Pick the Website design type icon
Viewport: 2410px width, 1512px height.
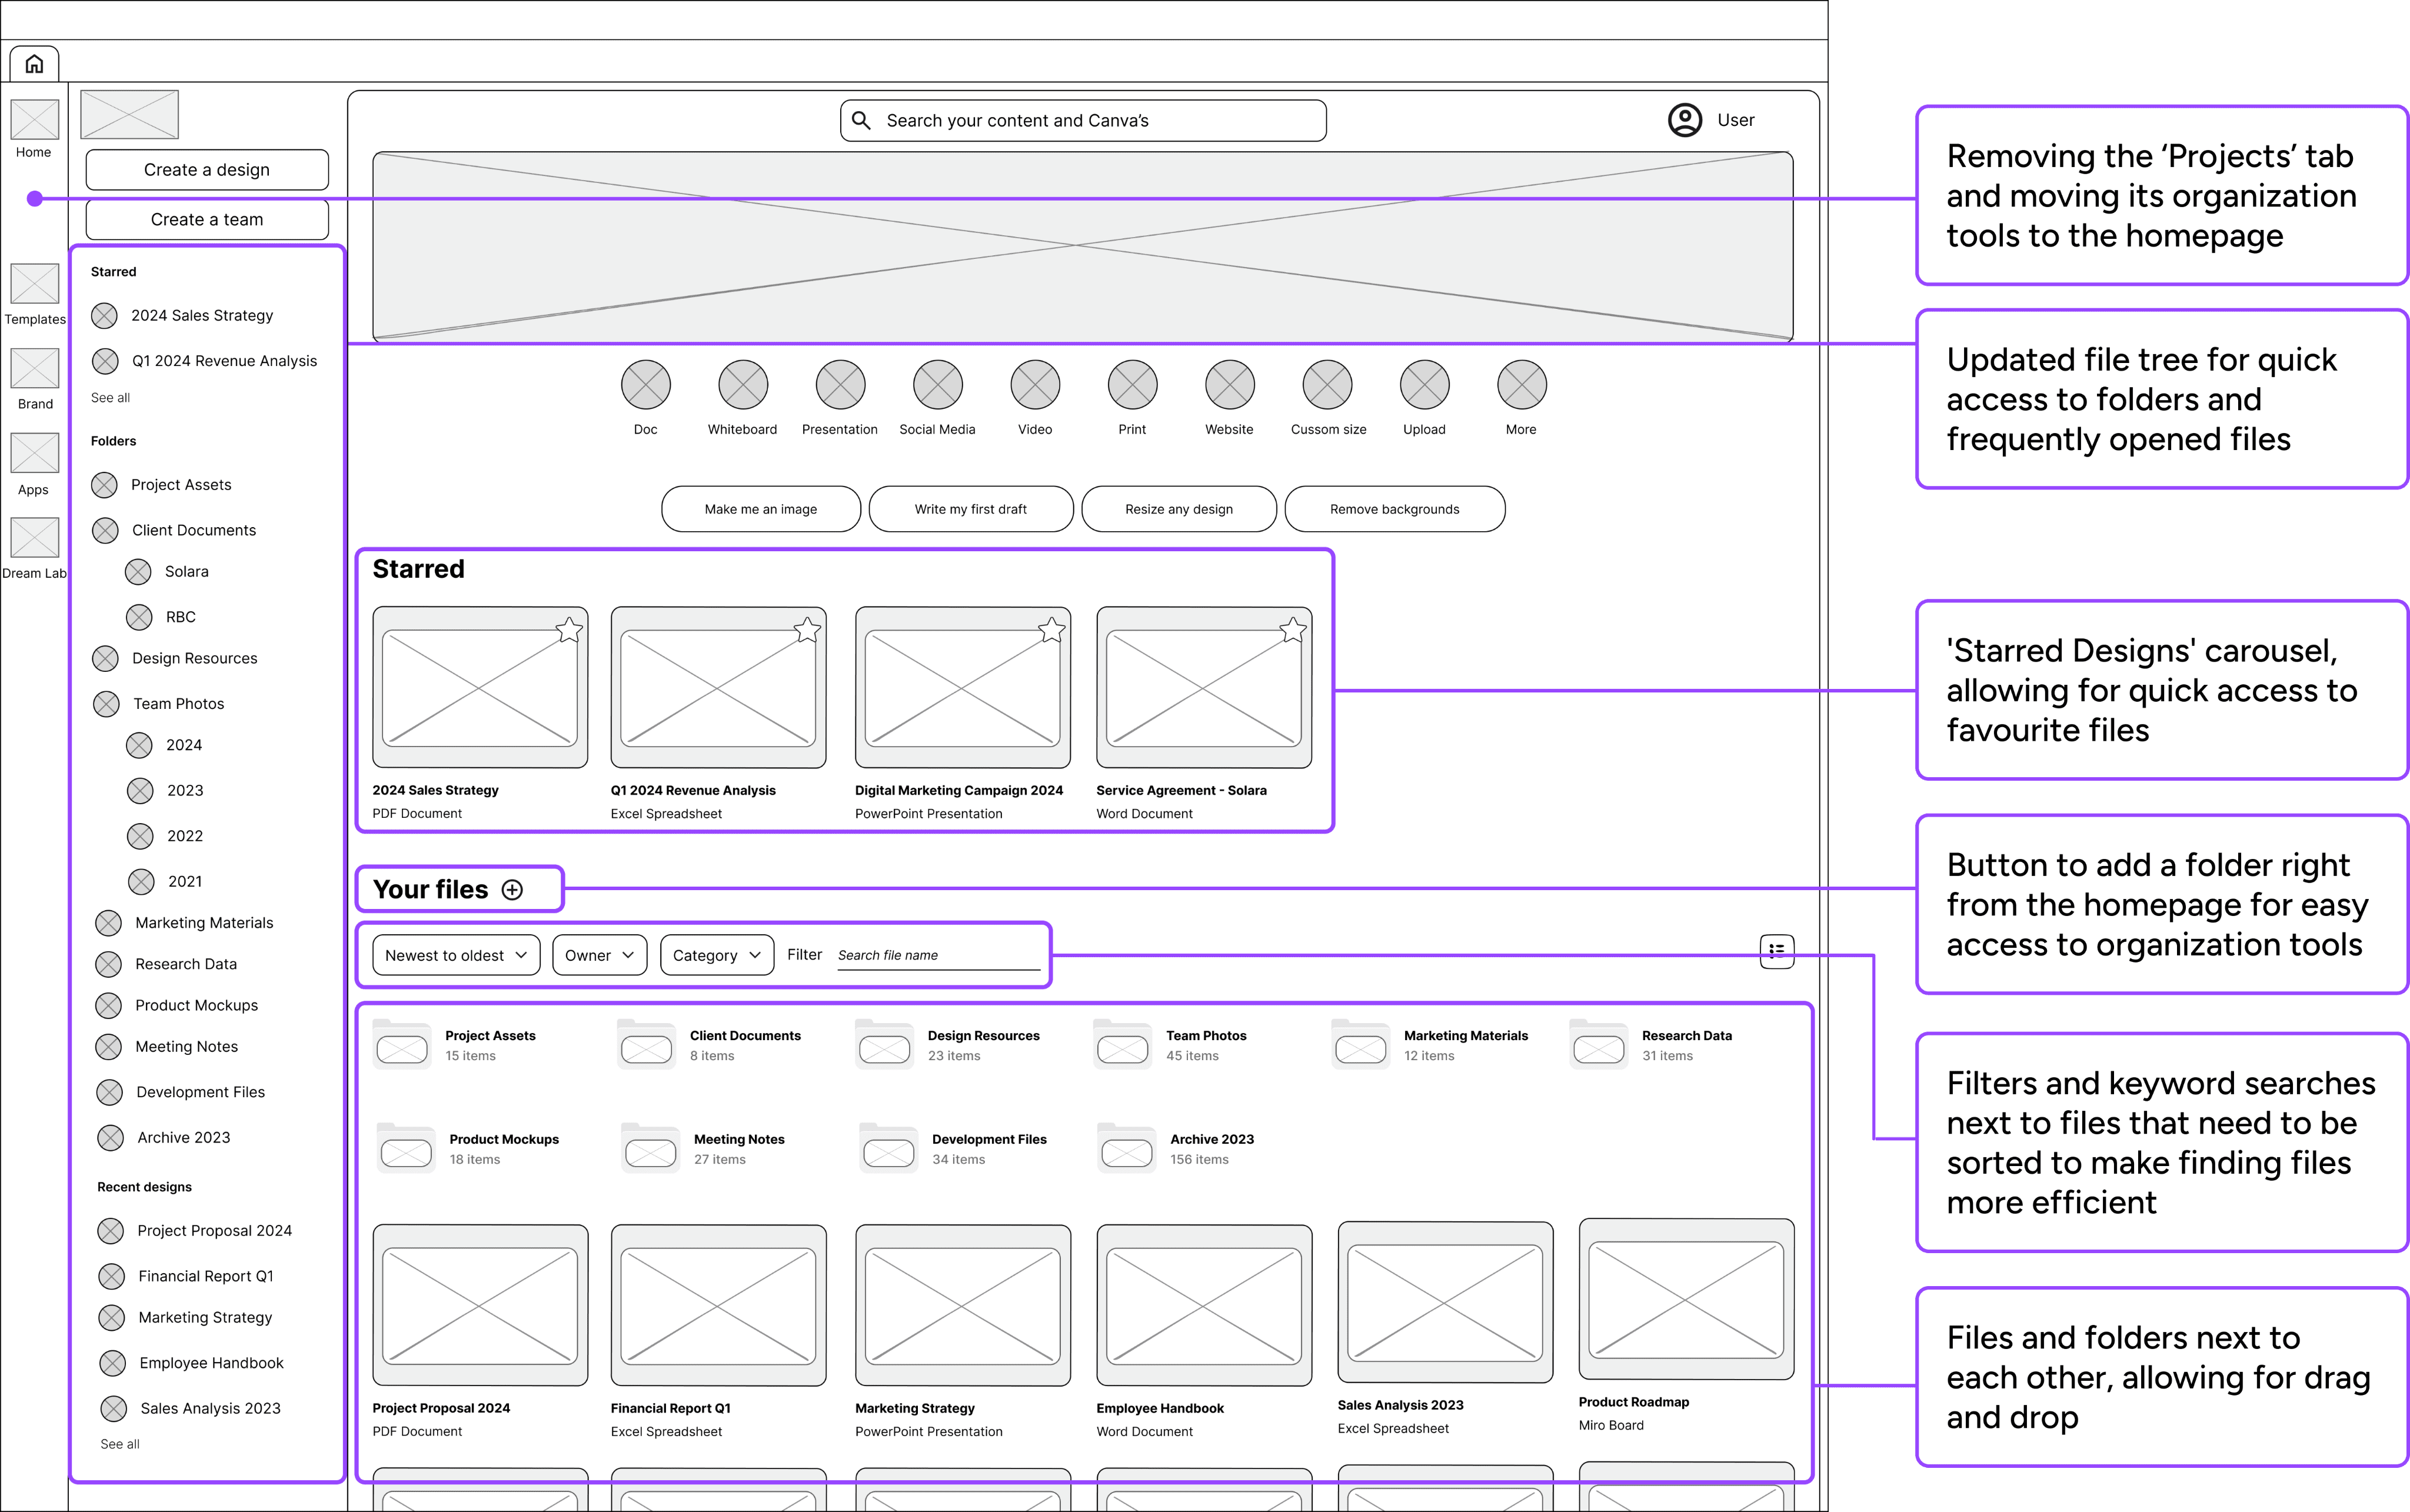(1230, 385)
